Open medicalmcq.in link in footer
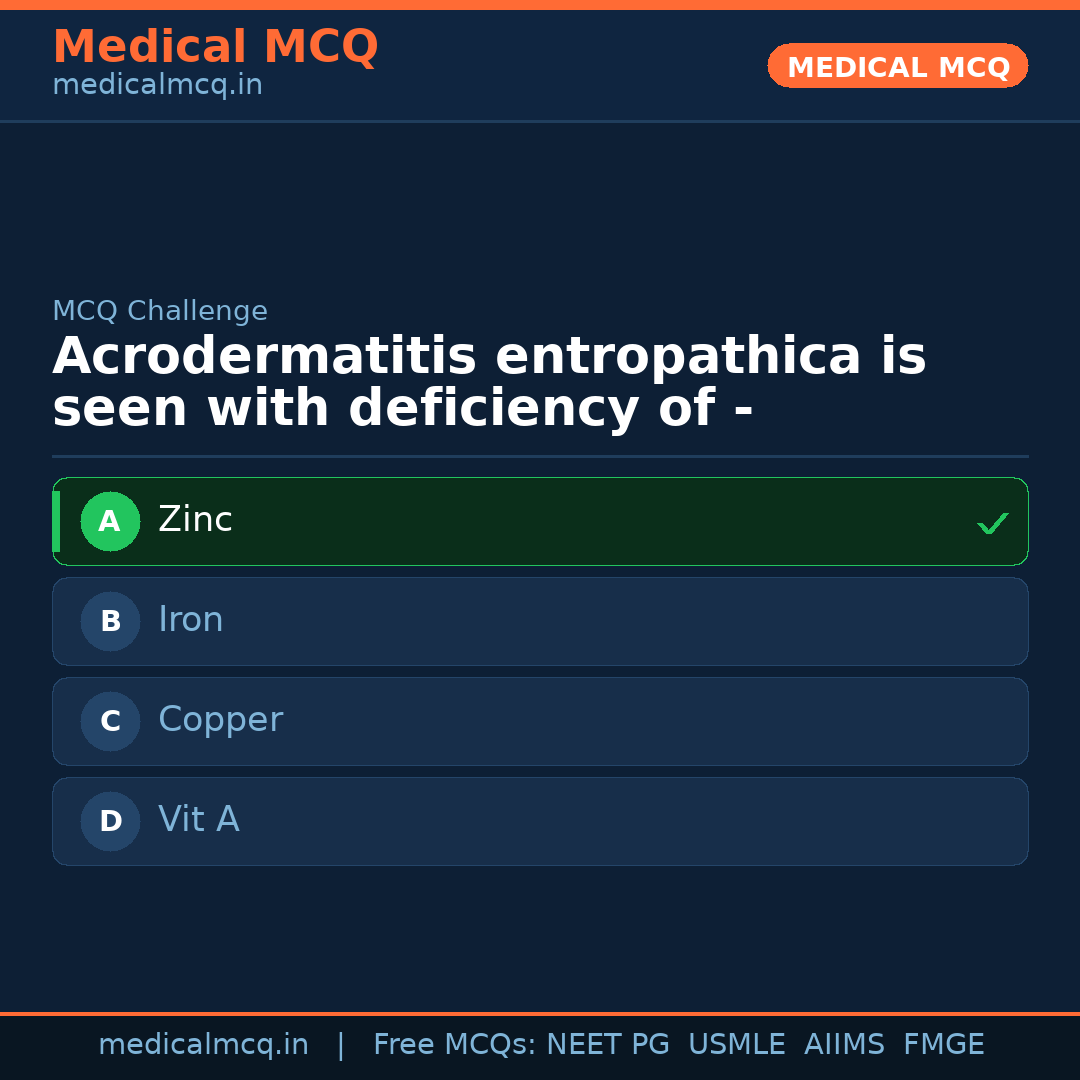This screenshot has width=1080, height=1080. 203,1045
